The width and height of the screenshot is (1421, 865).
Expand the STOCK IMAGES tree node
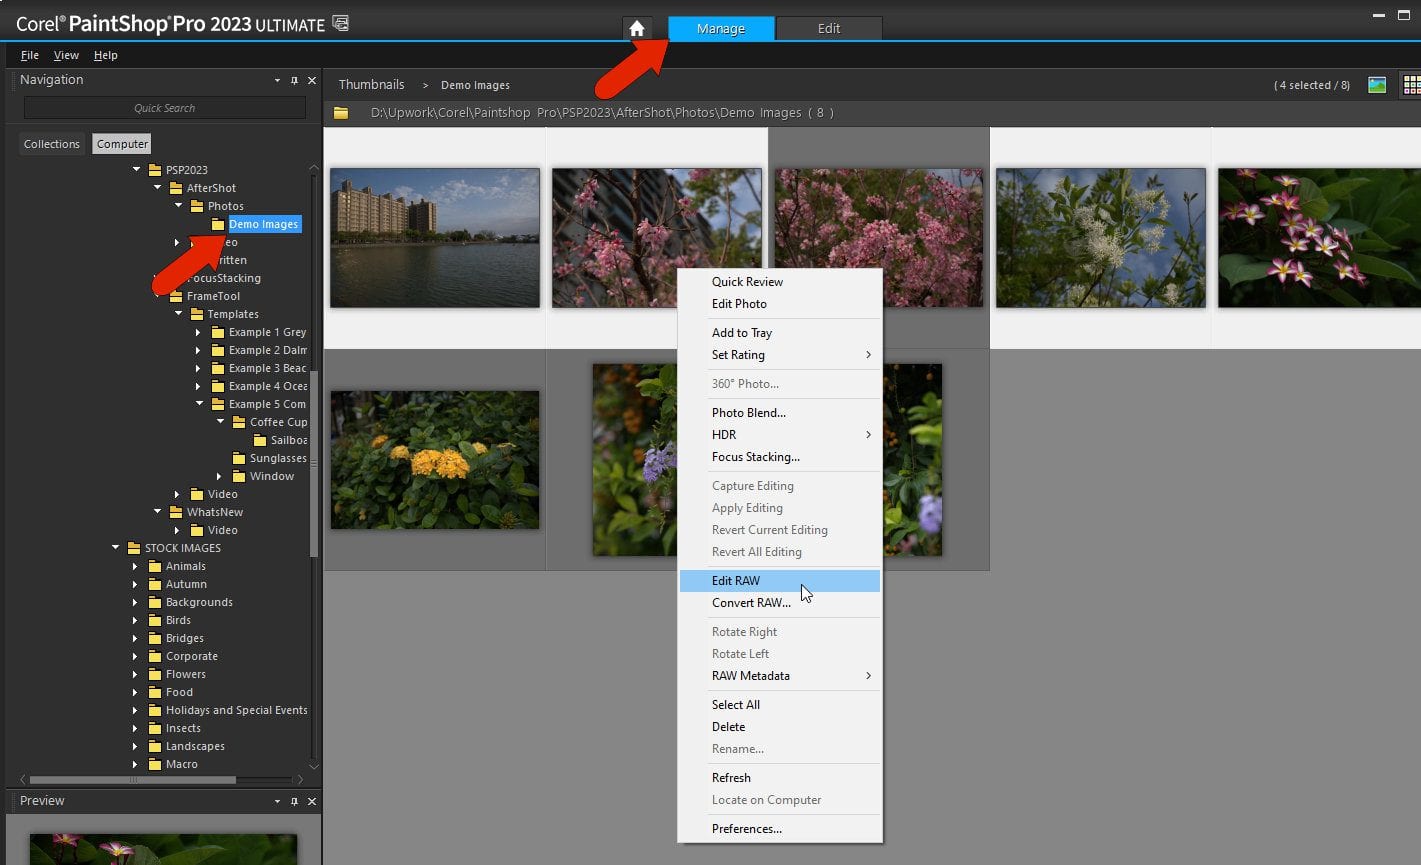pos(114,548)
